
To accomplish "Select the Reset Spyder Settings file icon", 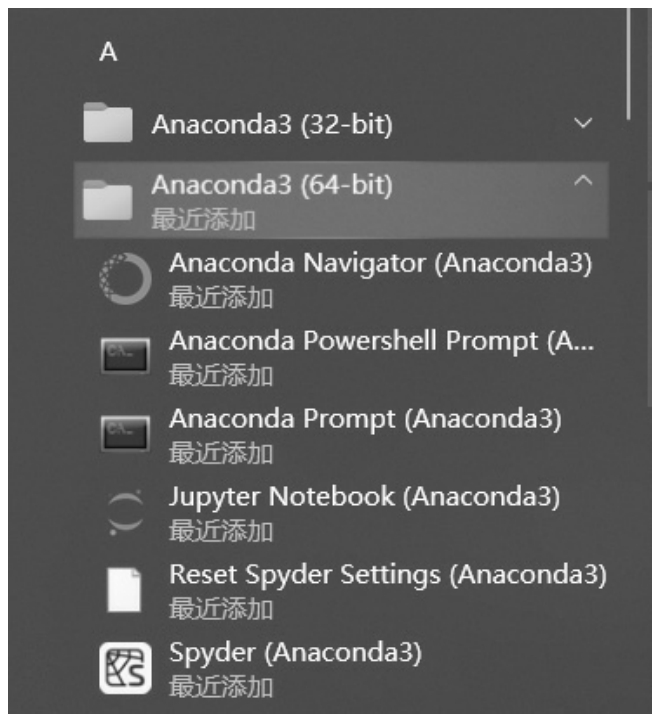I will [x=123, y=589].
